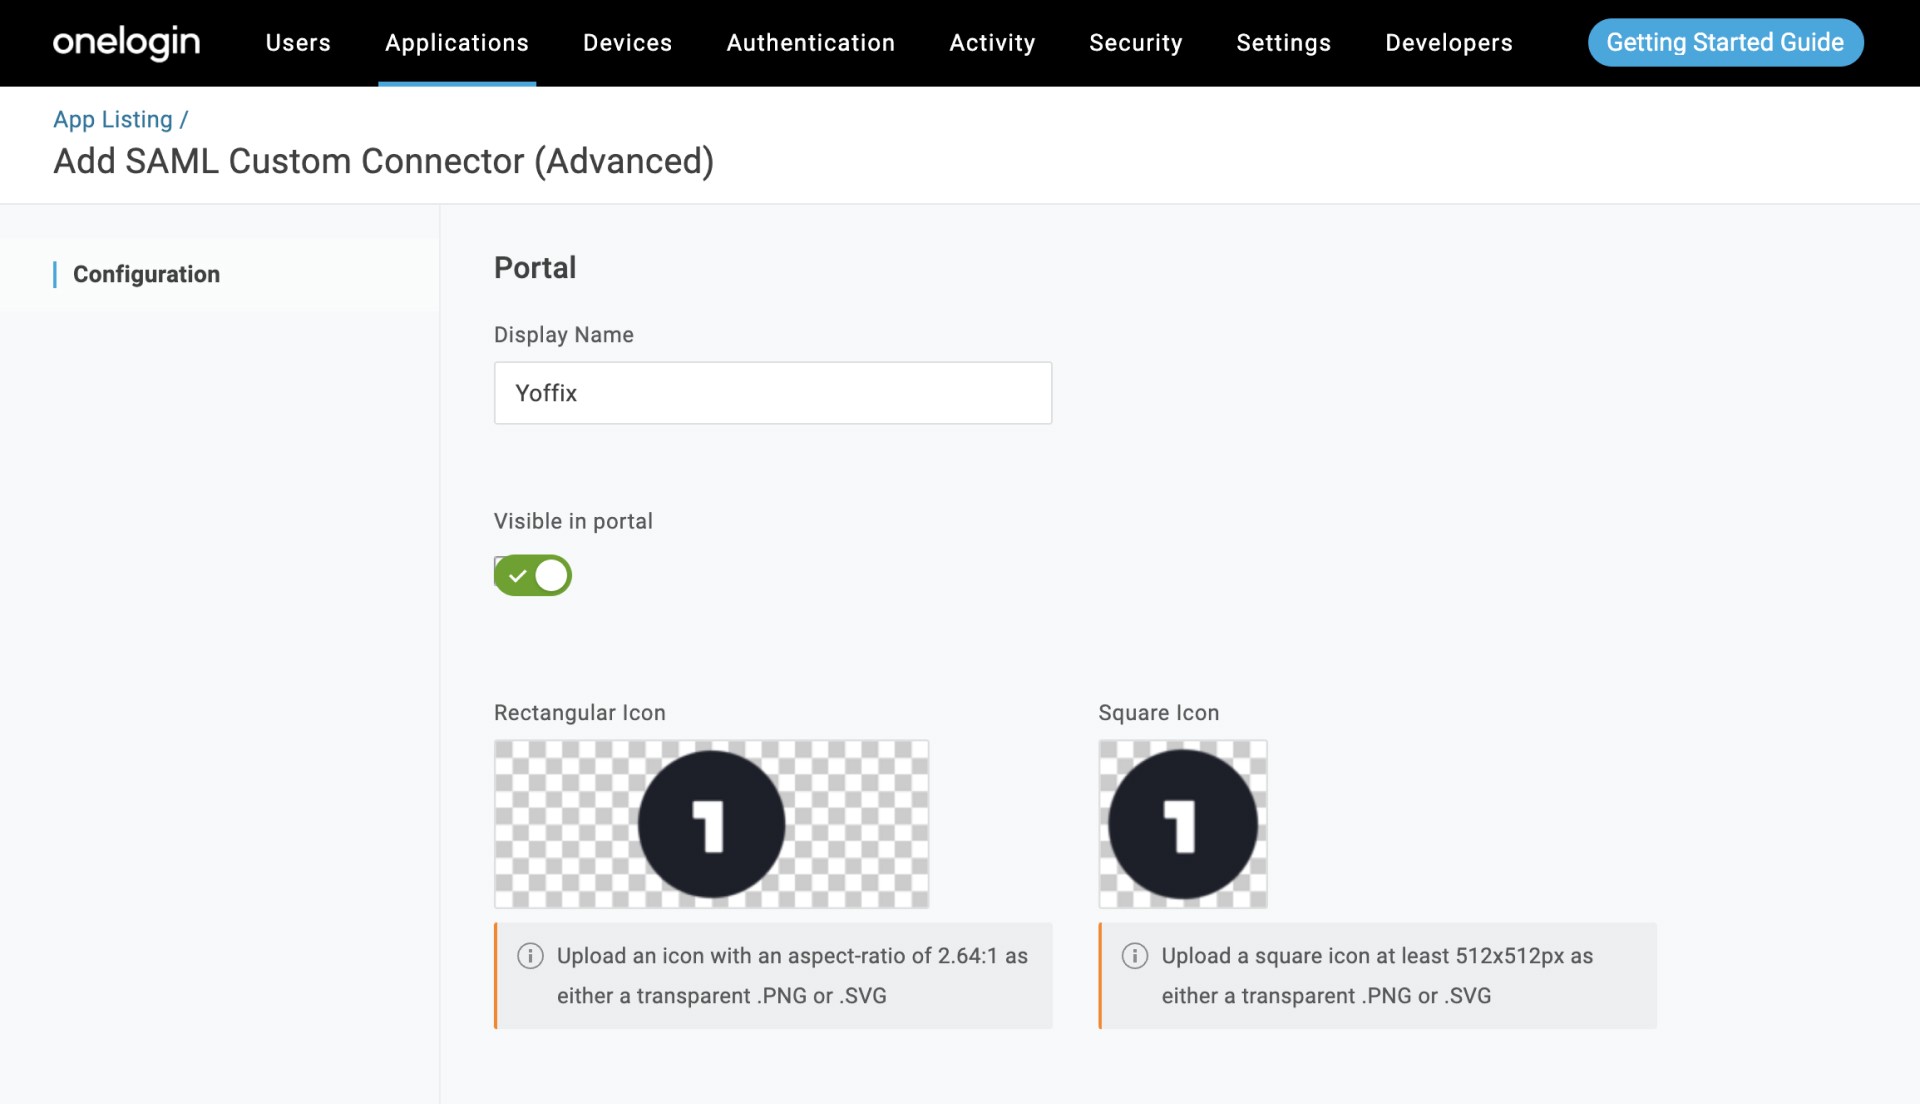The image size is (1920, 1104).
Task: Open the Authentication menu
Action: pos(810,43)
